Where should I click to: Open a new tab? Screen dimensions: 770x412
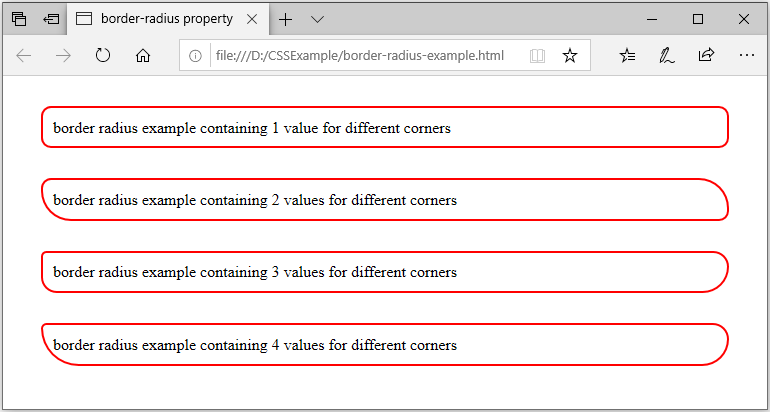pyautogui.click(x=285, y=19)
